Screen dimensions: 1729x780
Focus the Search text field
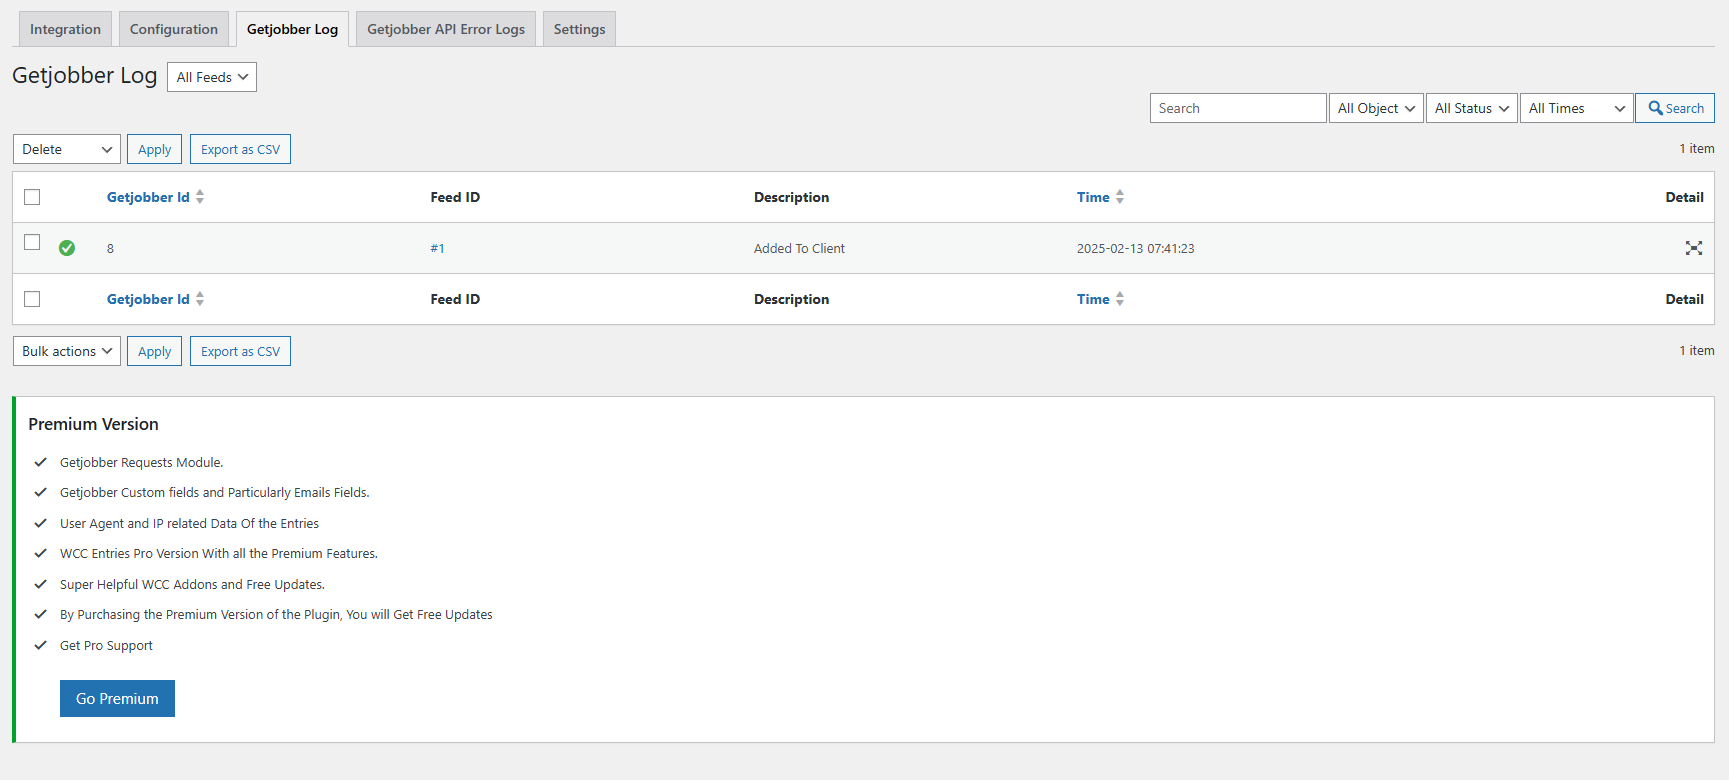coord(1238,108)
